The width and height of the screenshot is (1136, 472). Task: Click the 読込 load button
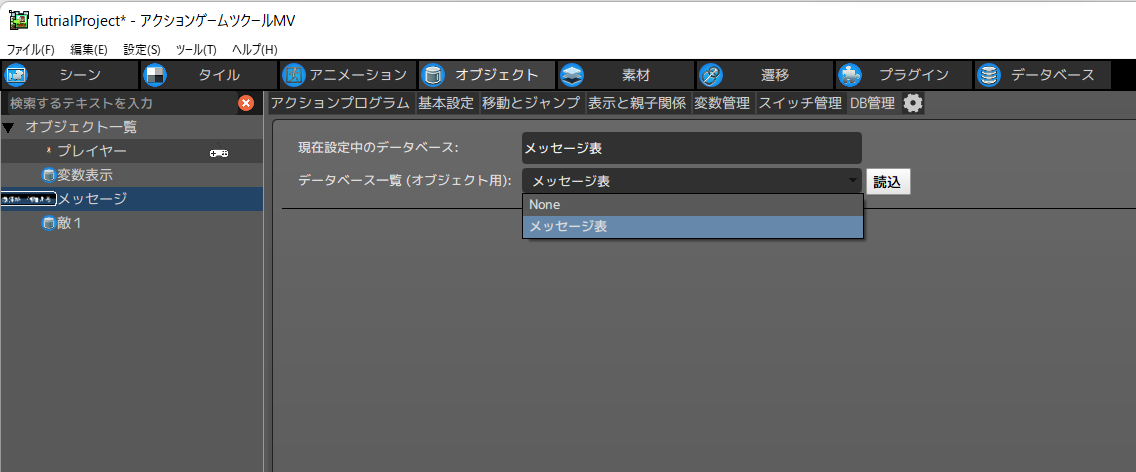pyautogui.click(x=888, y=181)
